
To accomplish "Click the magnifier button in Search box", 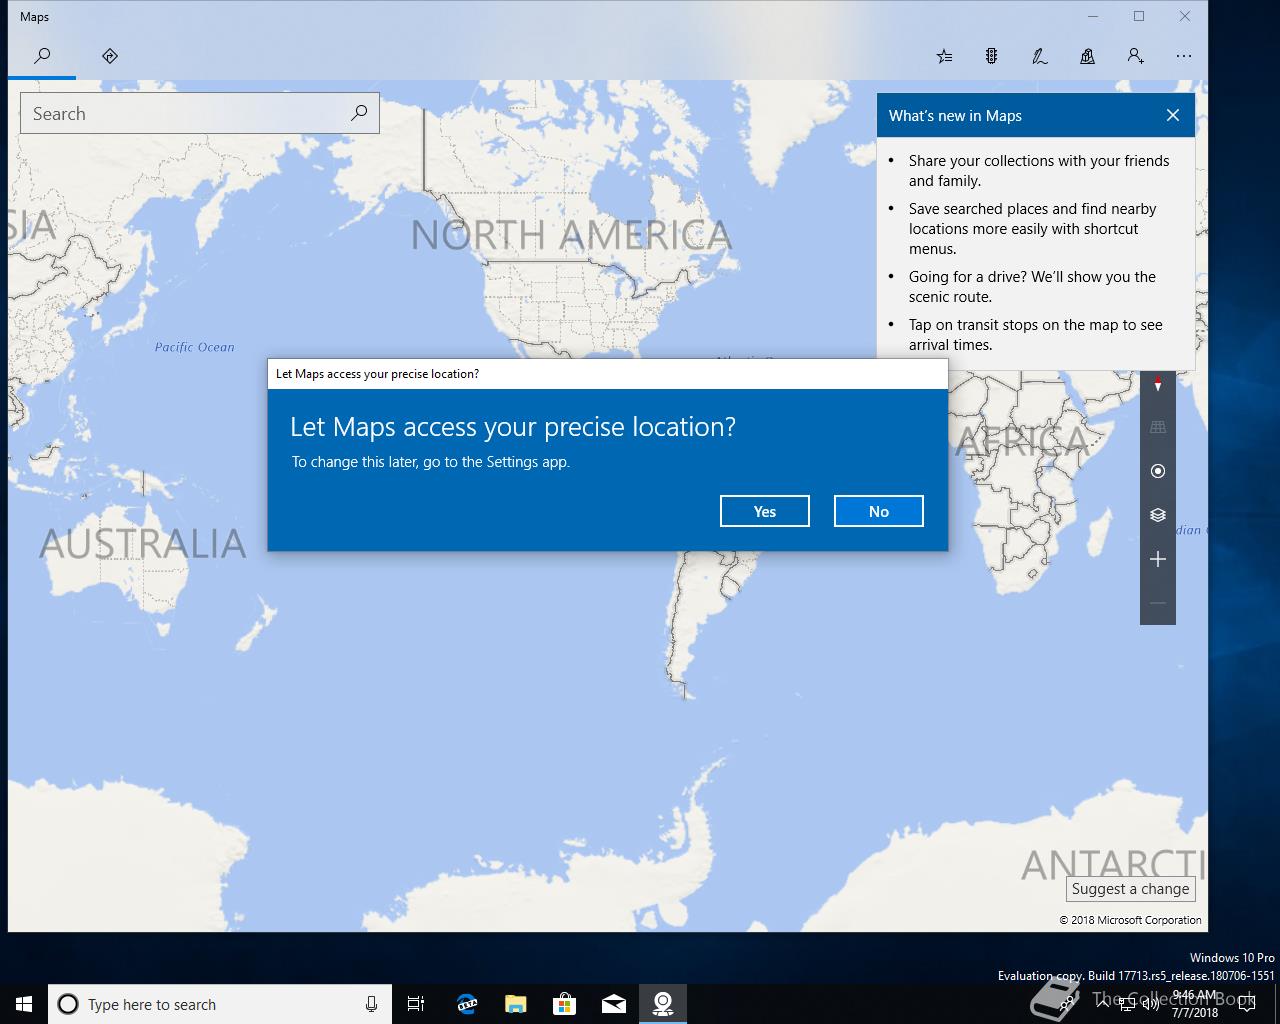I will point(359,113).
